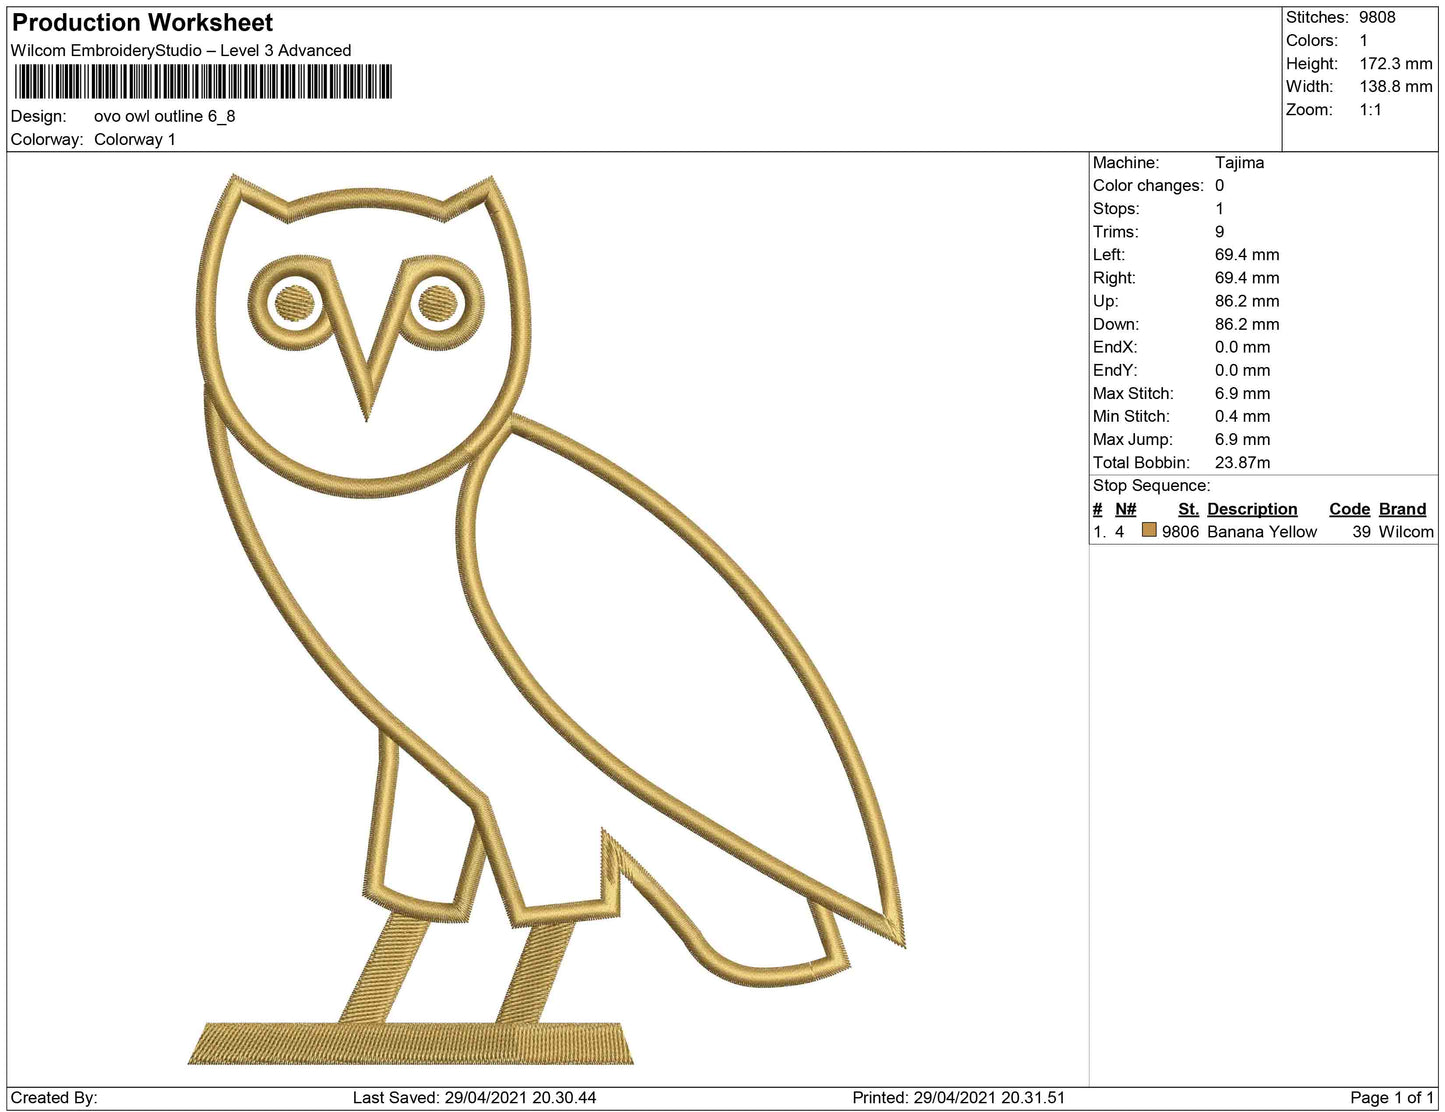Select the "Page 1 of 1" indicator
Image resolution: width=1445 pixels, height=1112 pixels.
point(1391,1097)
